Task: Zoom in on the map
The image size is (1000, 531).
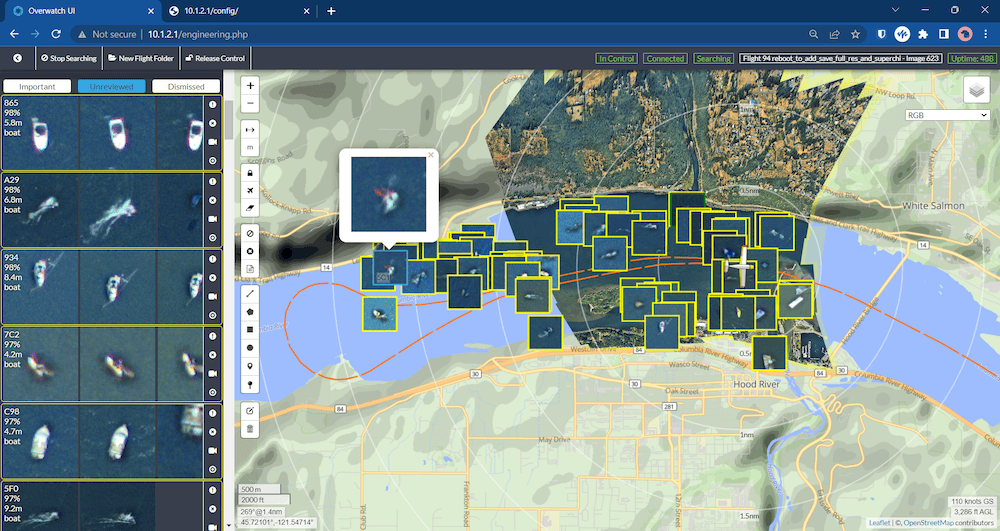Action: point(250,85)
